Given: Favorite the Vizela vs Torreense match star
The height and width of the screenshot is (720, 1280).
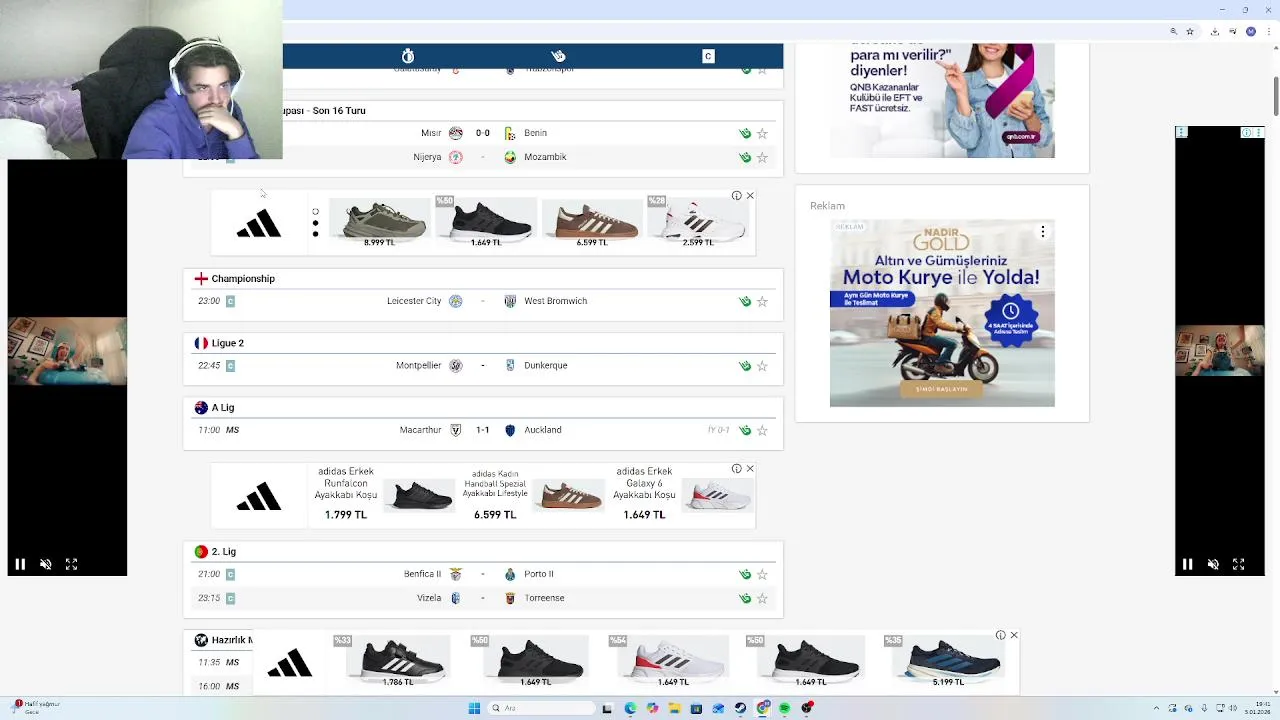Looking at the screenshot, I should pyautogui.click(x=762, y=598).
